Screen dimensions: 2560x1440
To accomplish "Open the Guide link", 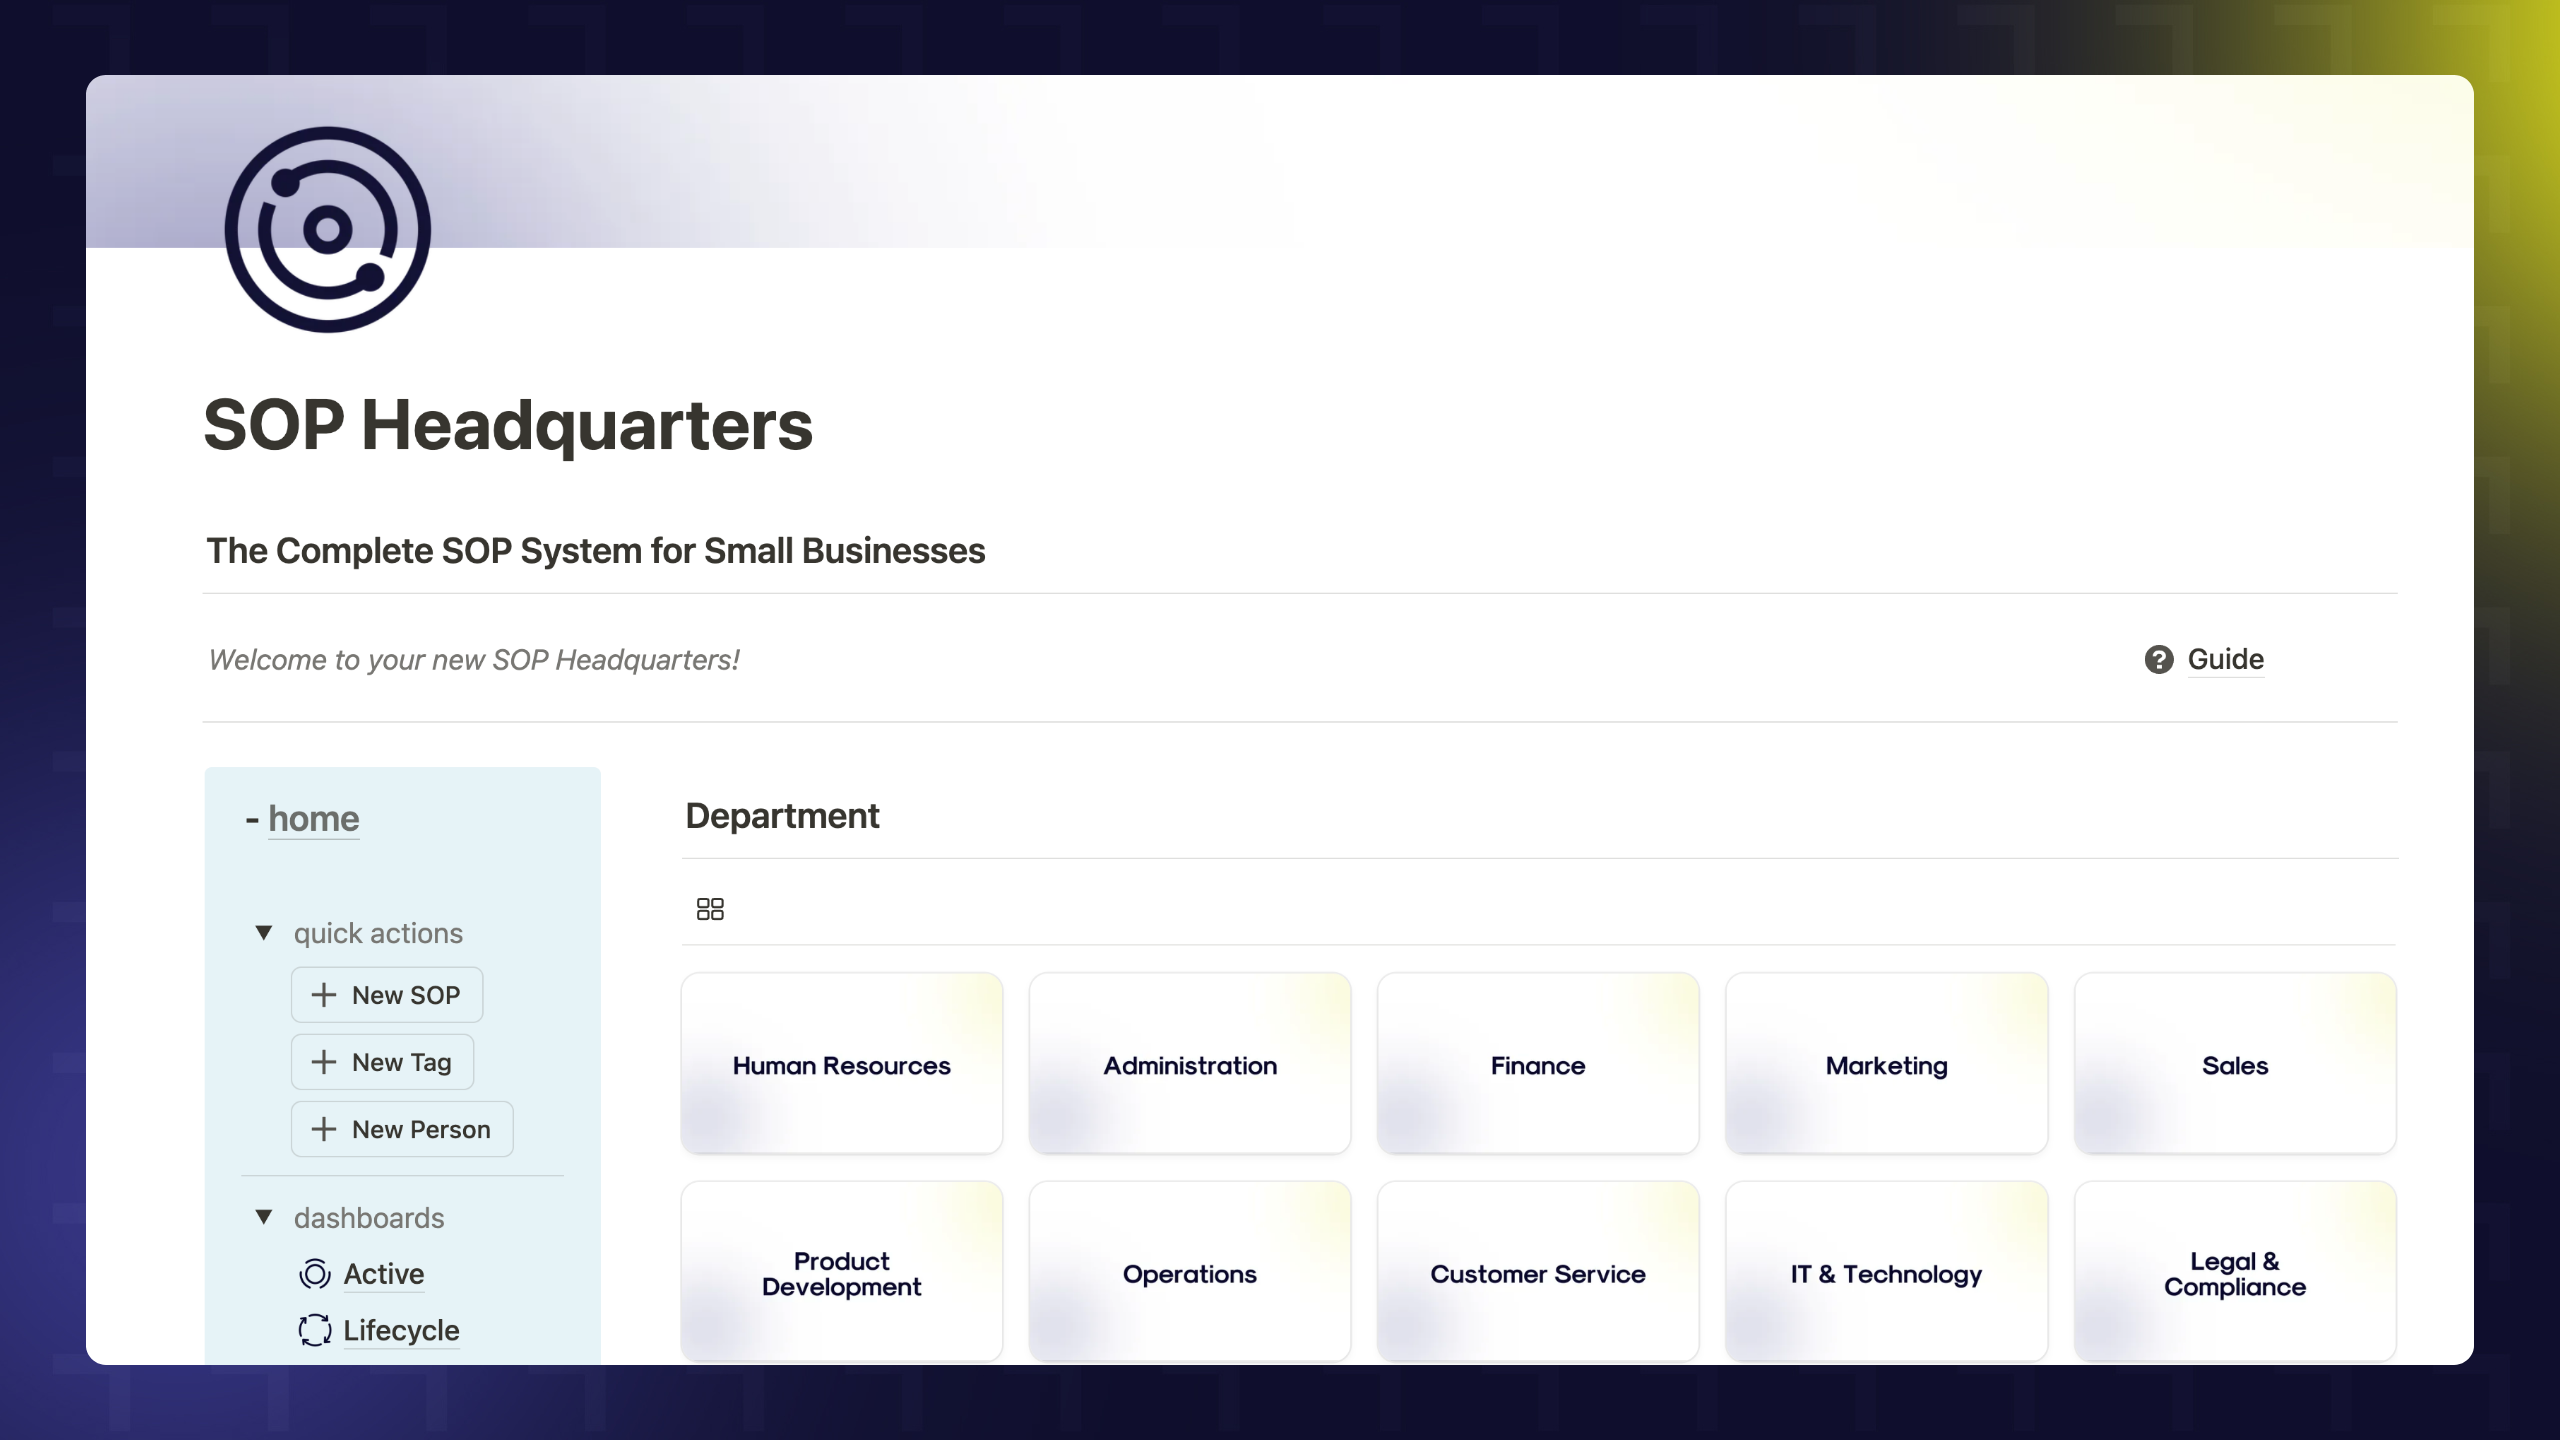I will click(x=2225, y=660).
